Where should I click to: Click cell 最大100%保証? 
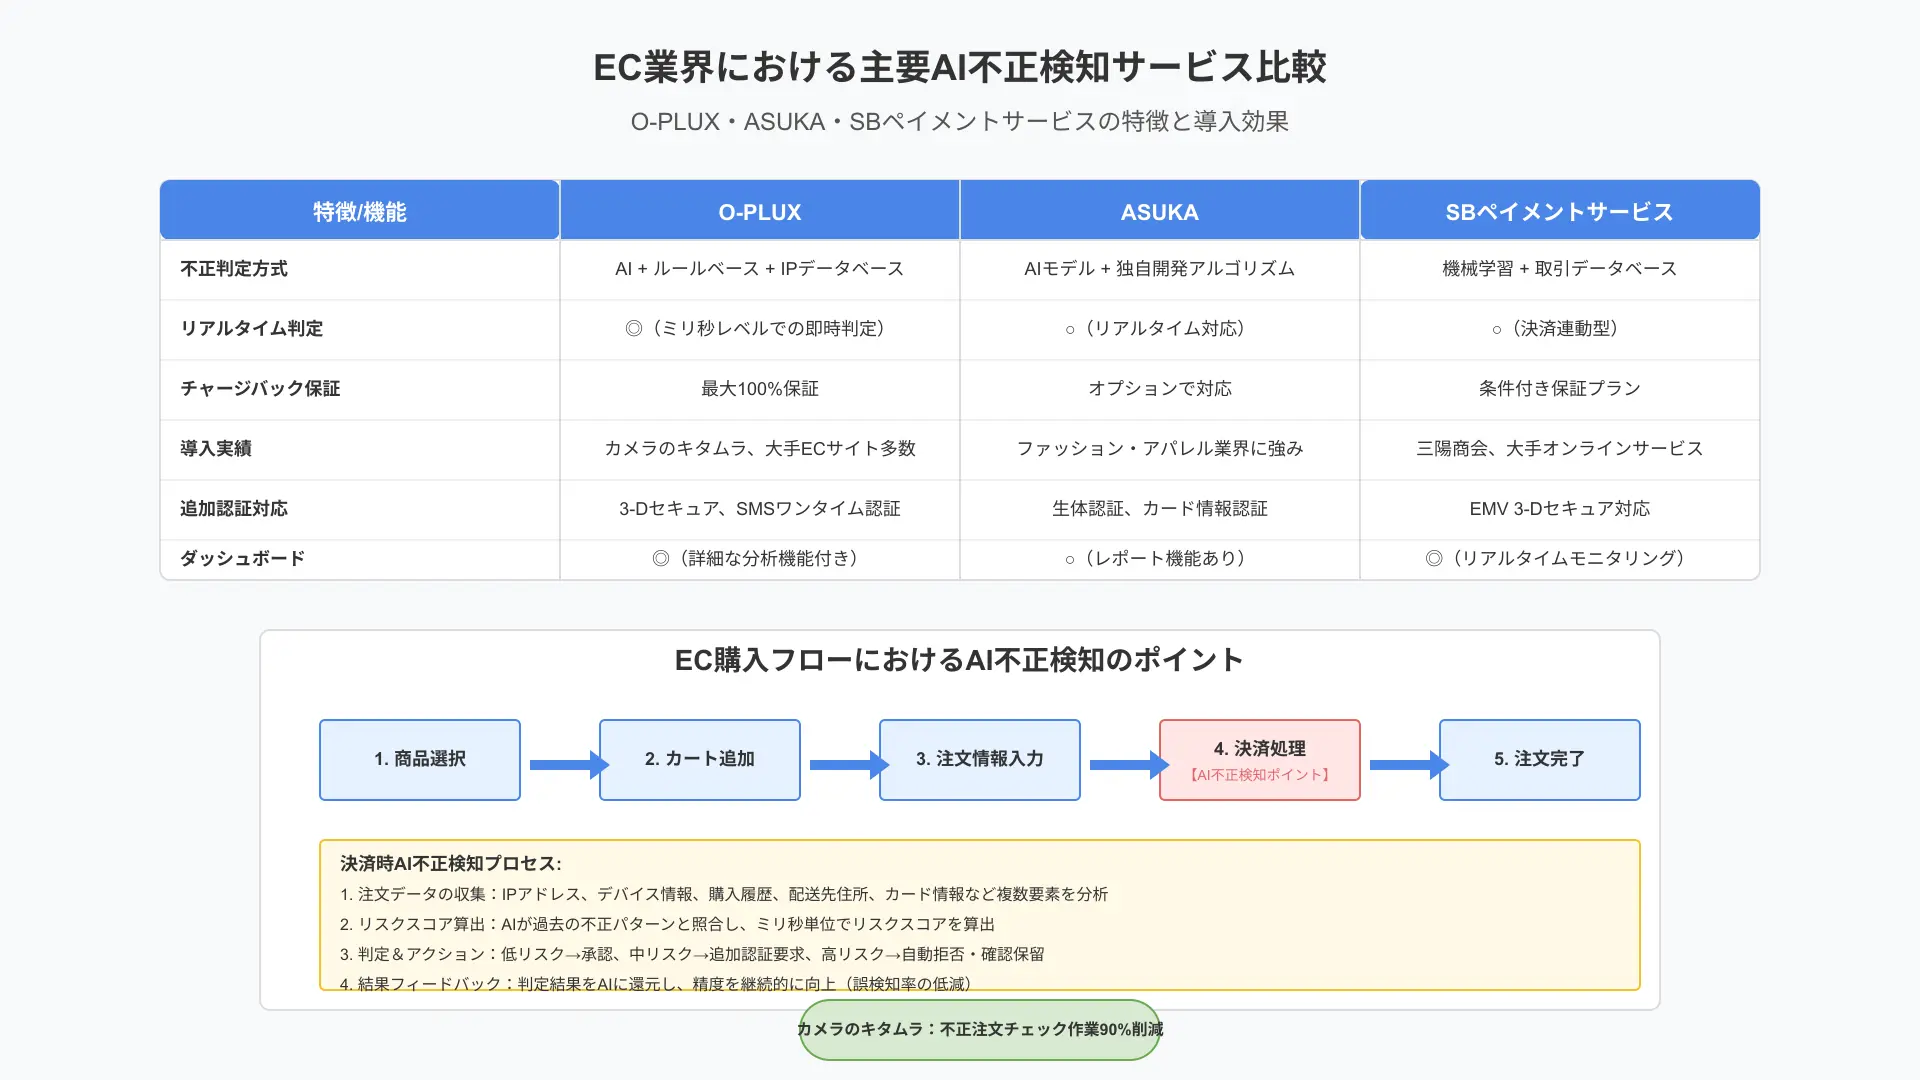coord(760,389)
